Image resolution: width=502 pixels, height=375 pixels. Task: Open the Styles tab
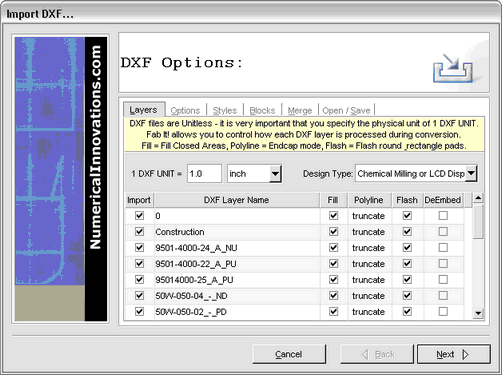click(225, 110)
